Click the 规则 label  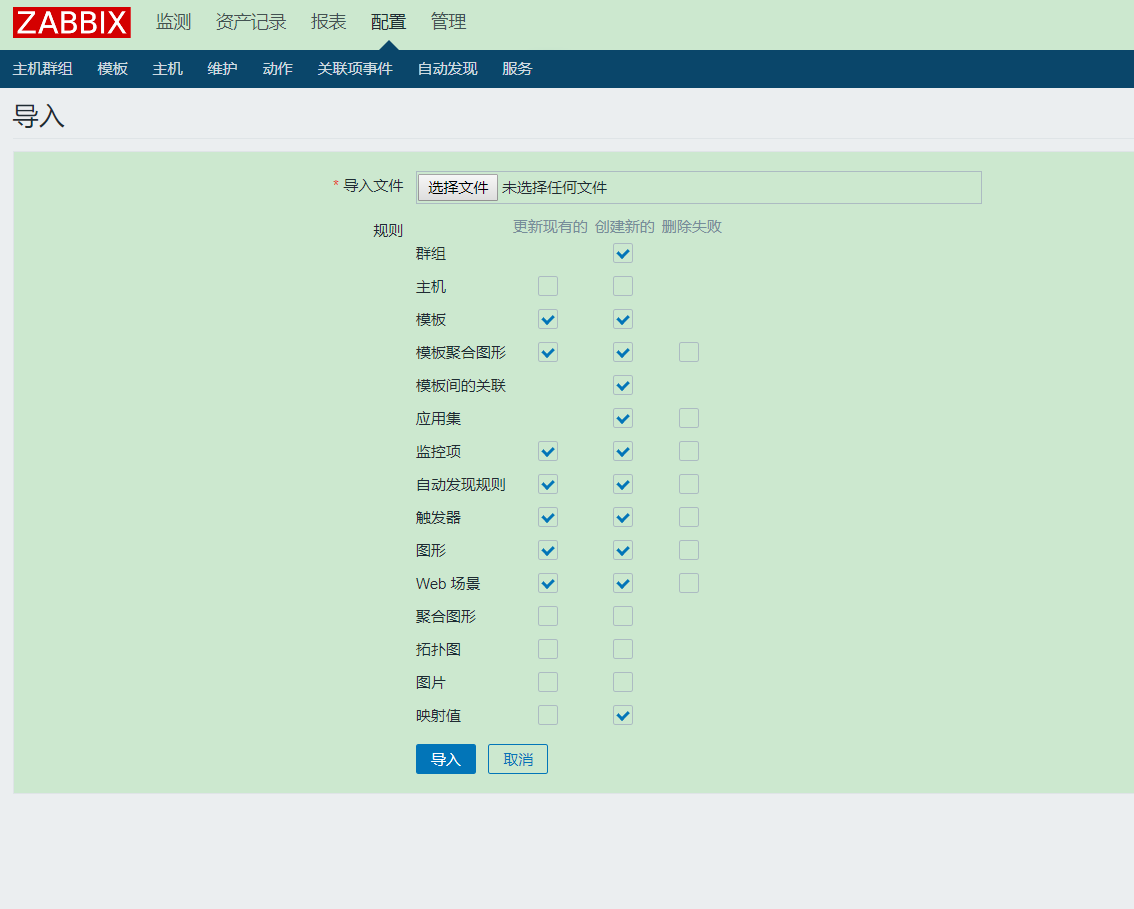pos(388,231)
